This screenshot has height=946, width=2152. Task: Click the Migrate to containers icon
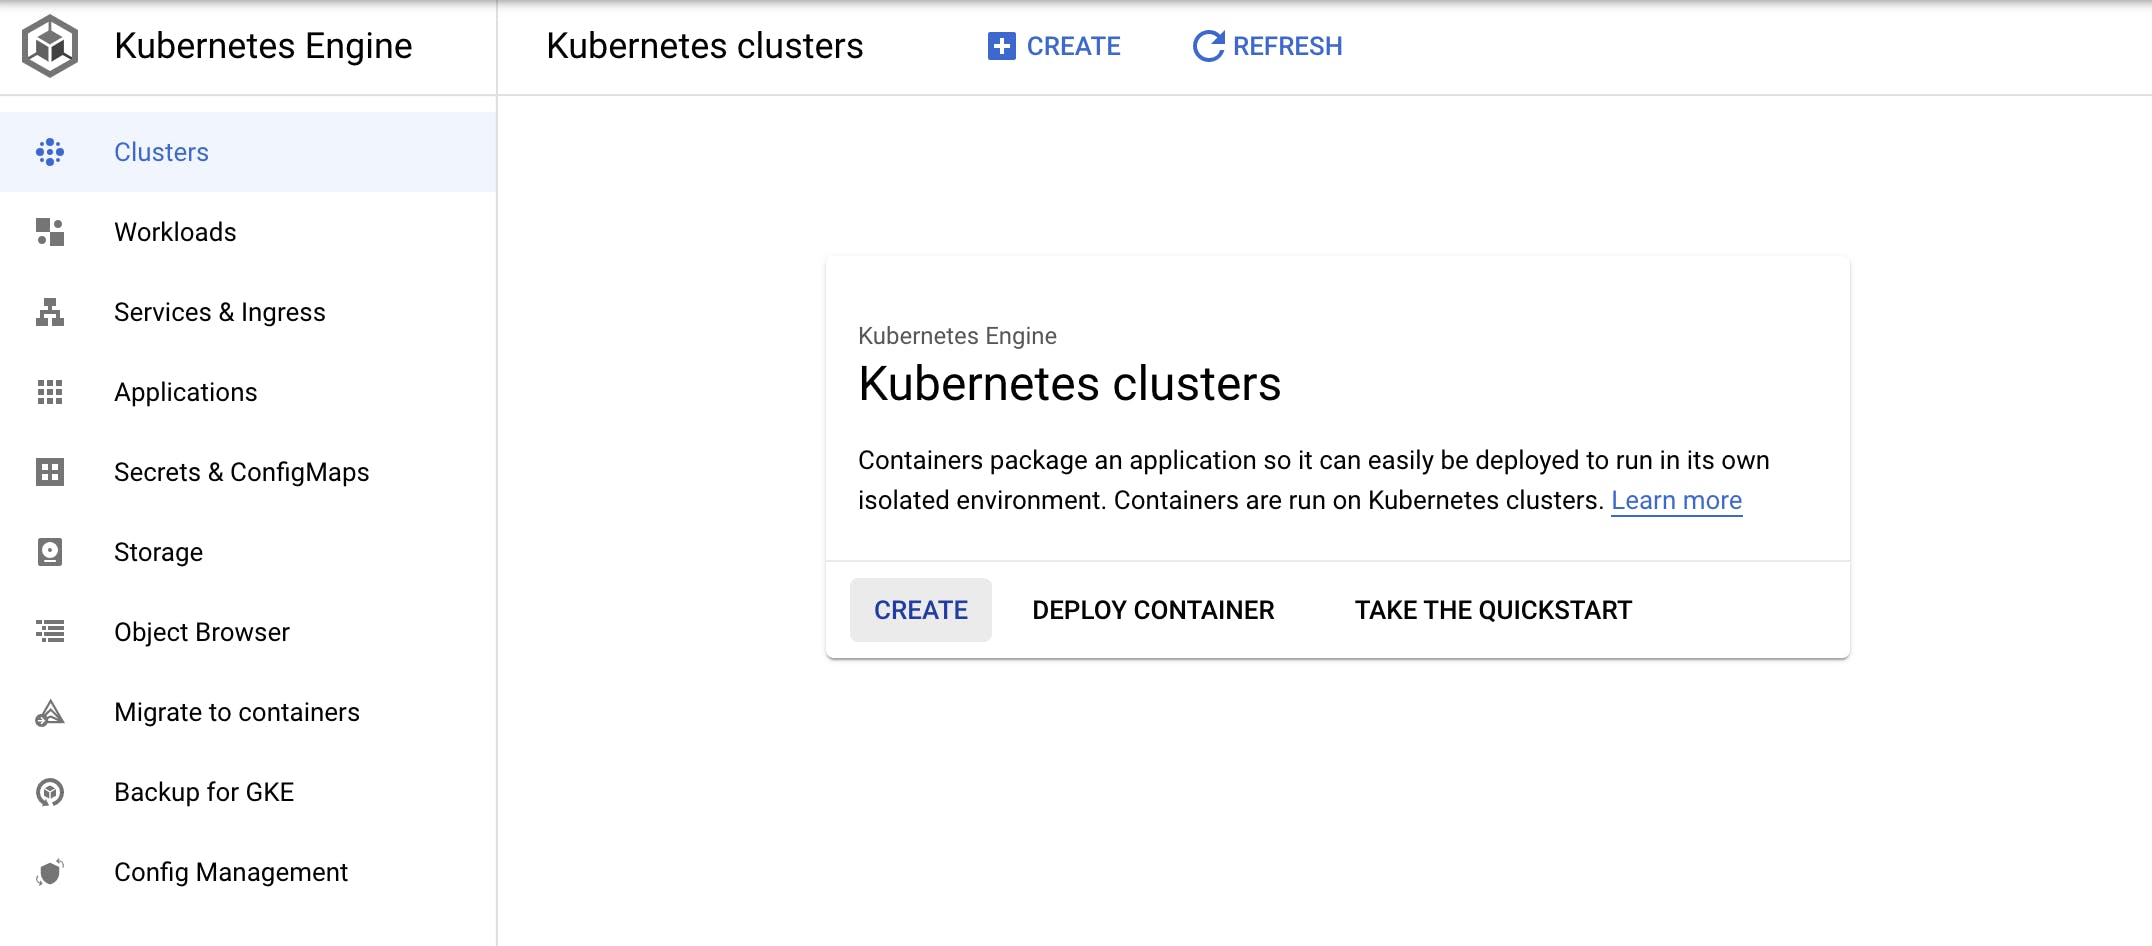tap(50, 712)
